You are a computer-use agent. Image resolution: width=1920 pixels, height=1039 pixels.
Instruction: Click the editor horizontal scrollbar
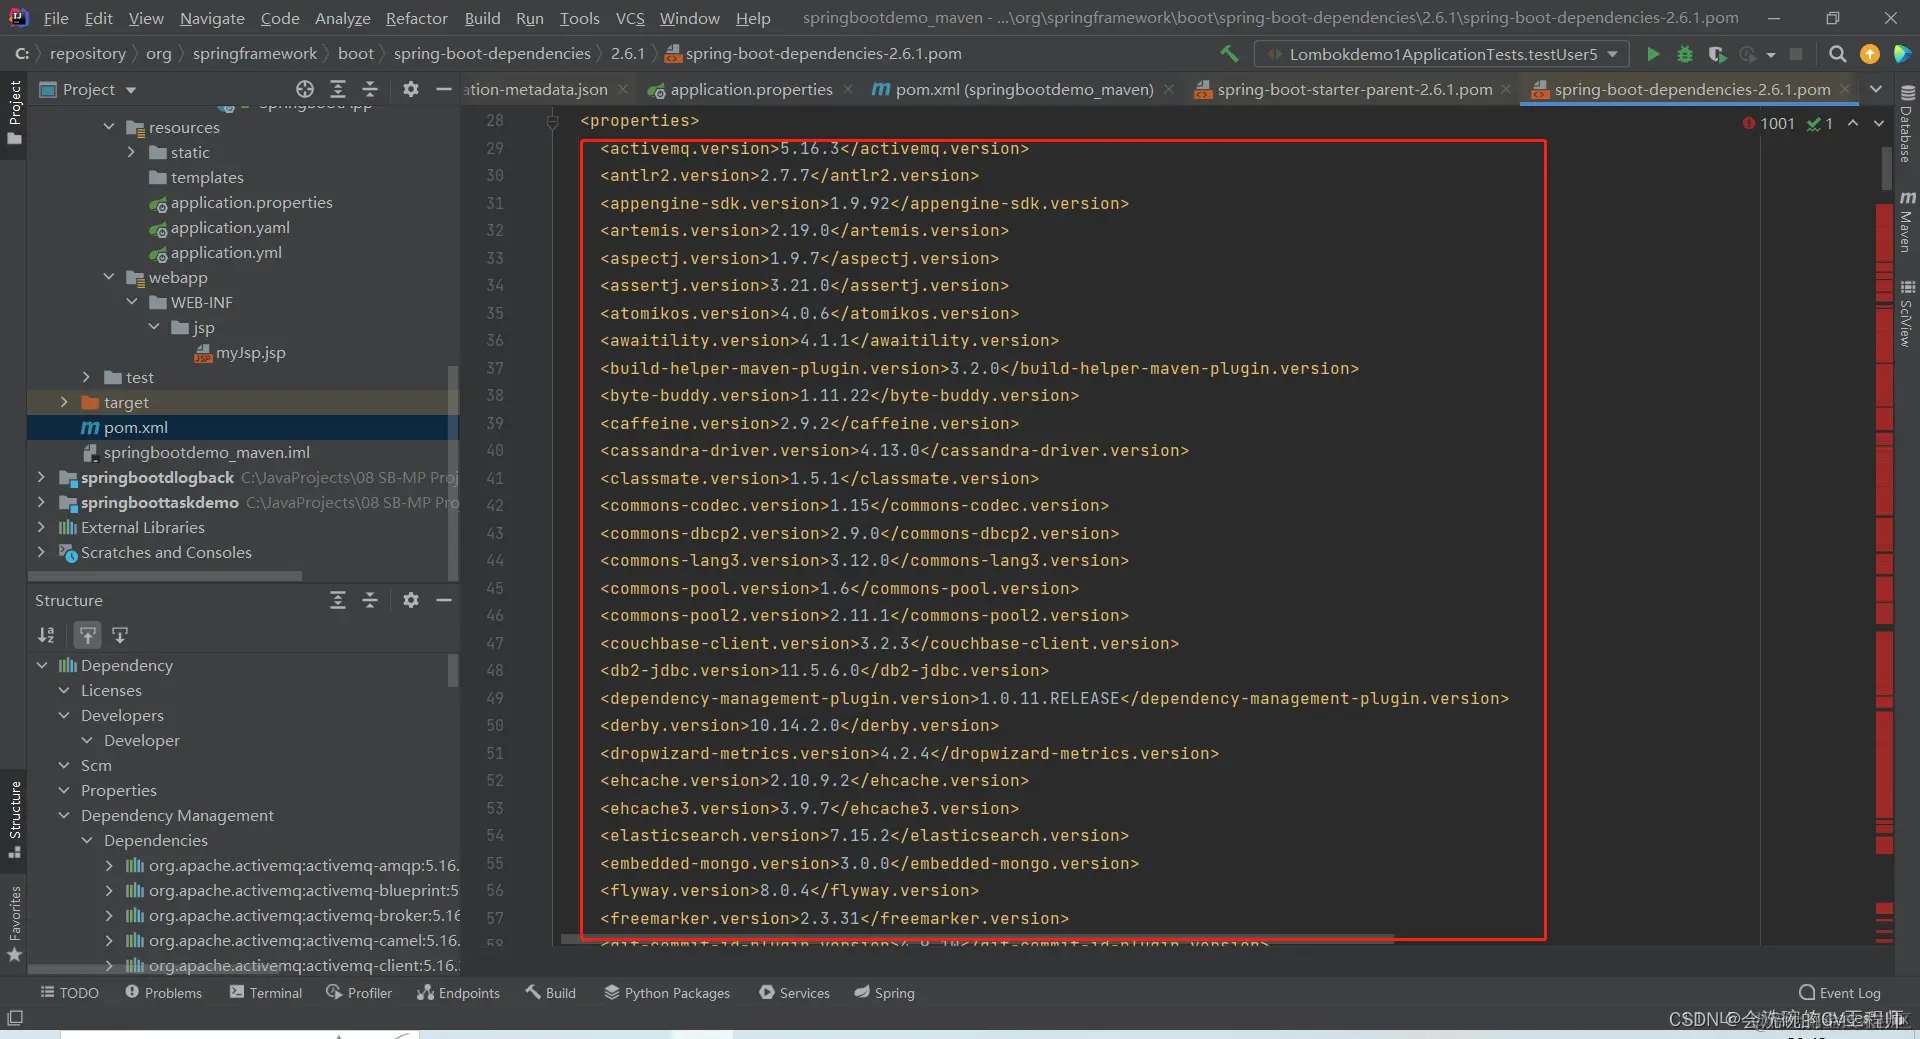pos(978,939)
